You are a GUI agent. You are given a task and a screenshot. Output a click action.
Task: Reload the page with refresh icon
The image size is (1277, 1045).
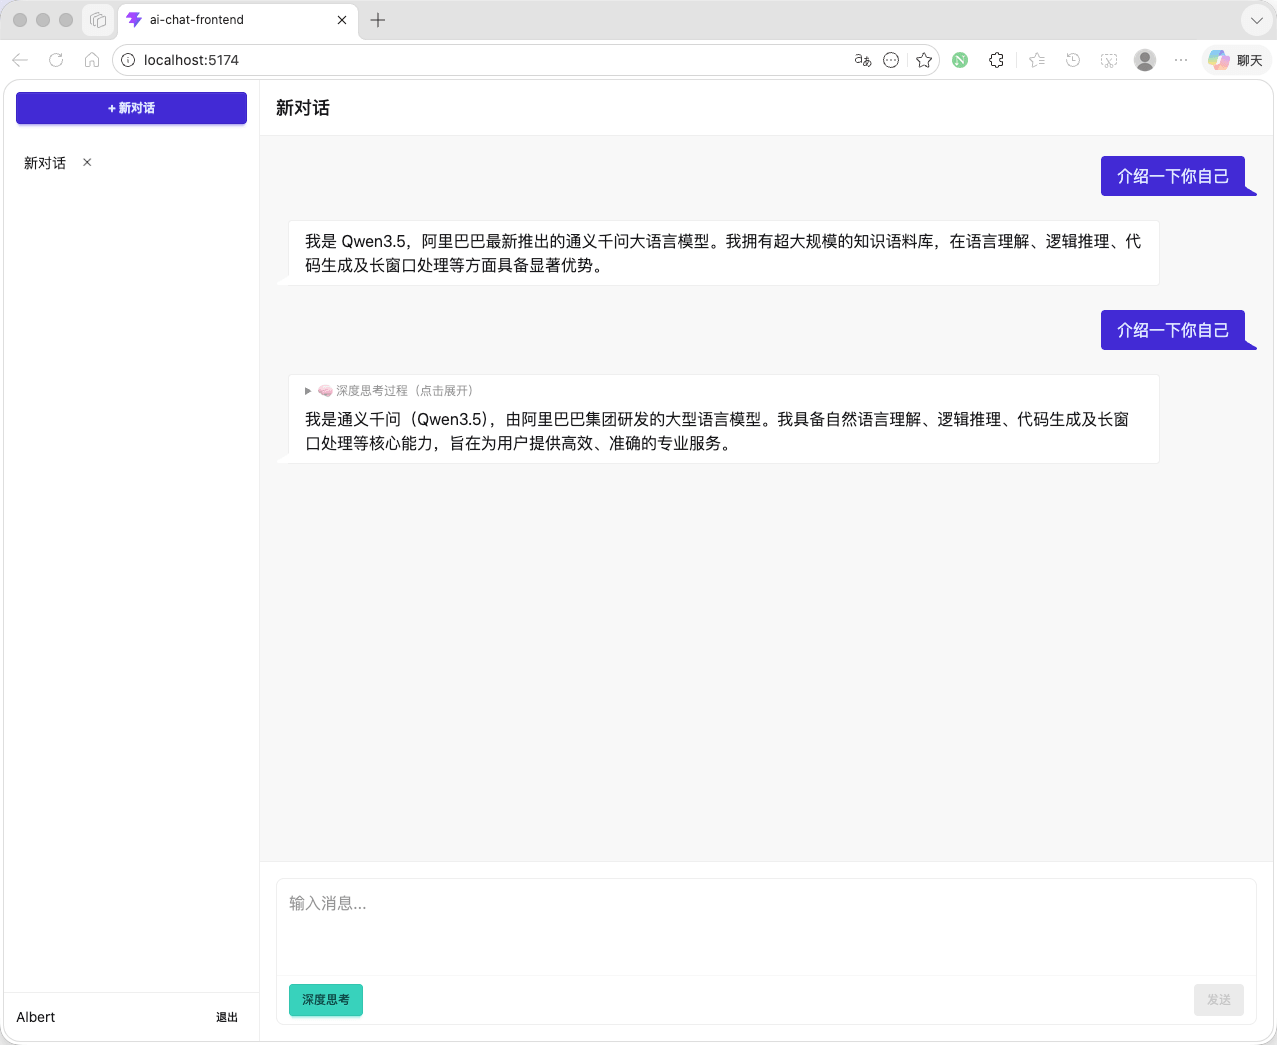pyautogui.click(x=56, y=60)
